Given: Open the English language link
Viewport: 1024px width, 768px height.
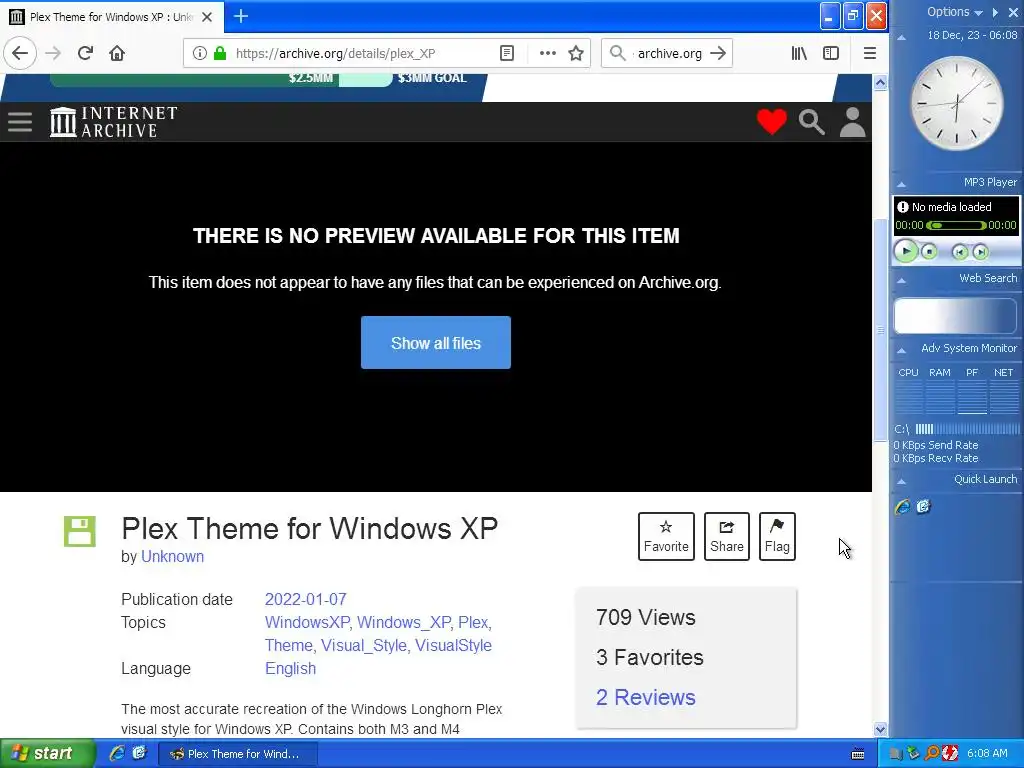Looking at the screenshot, I should coord(290,669).
